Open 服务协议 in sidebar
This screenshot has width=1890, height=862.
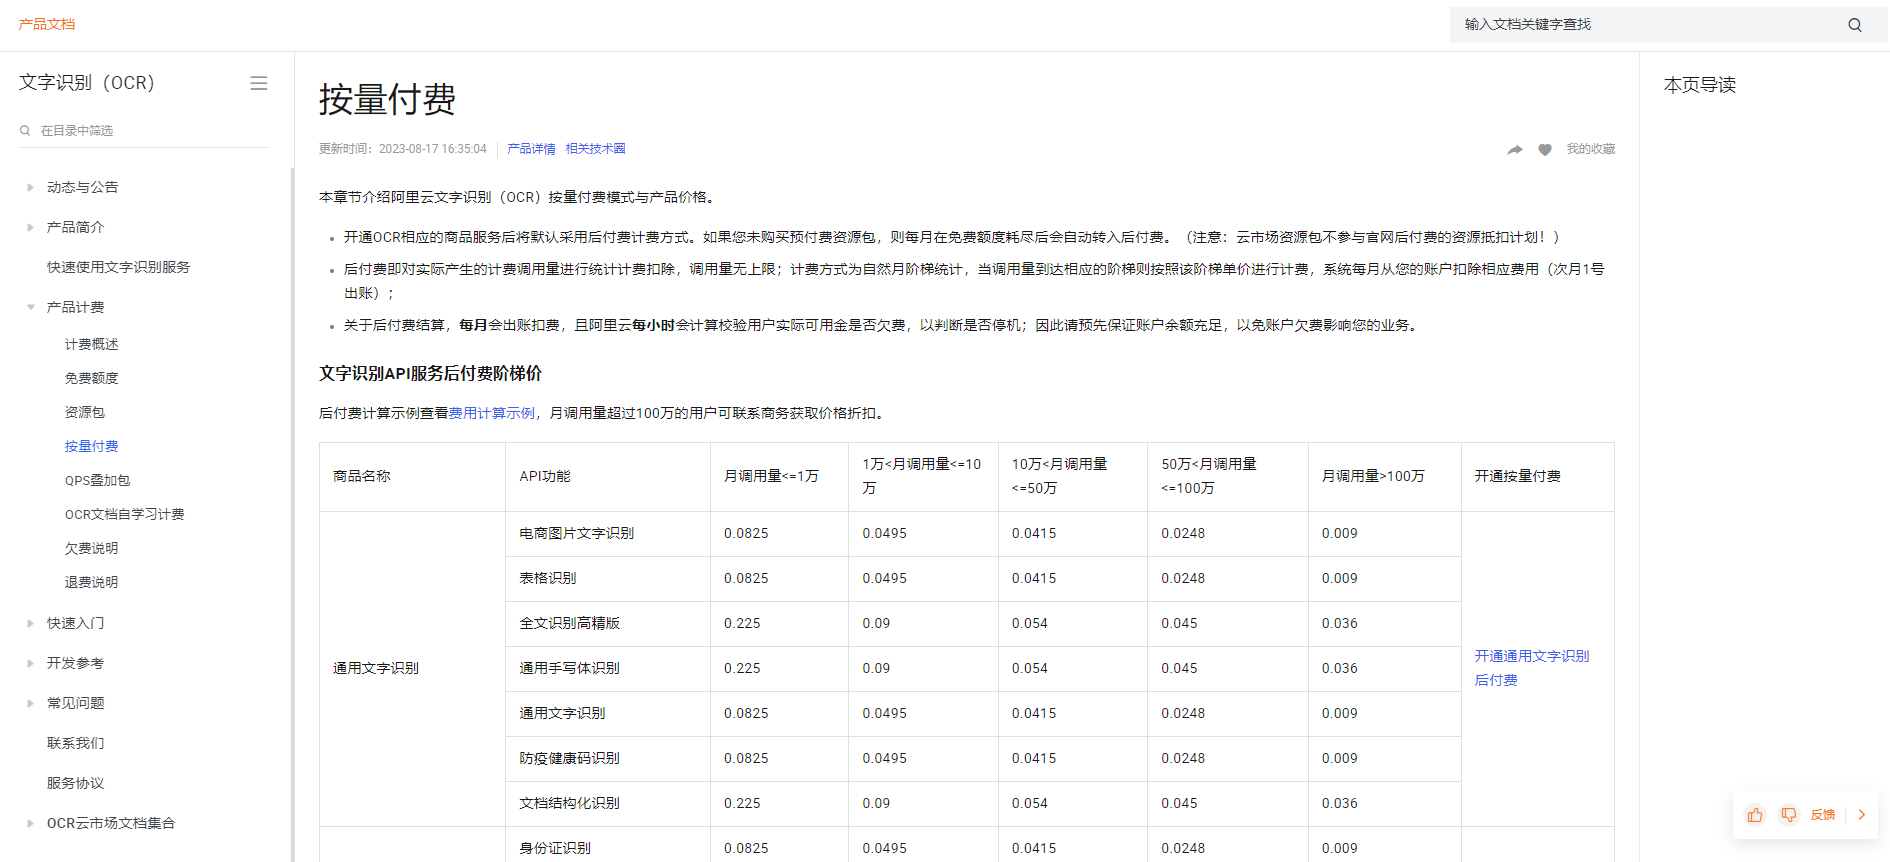point(76,783)
